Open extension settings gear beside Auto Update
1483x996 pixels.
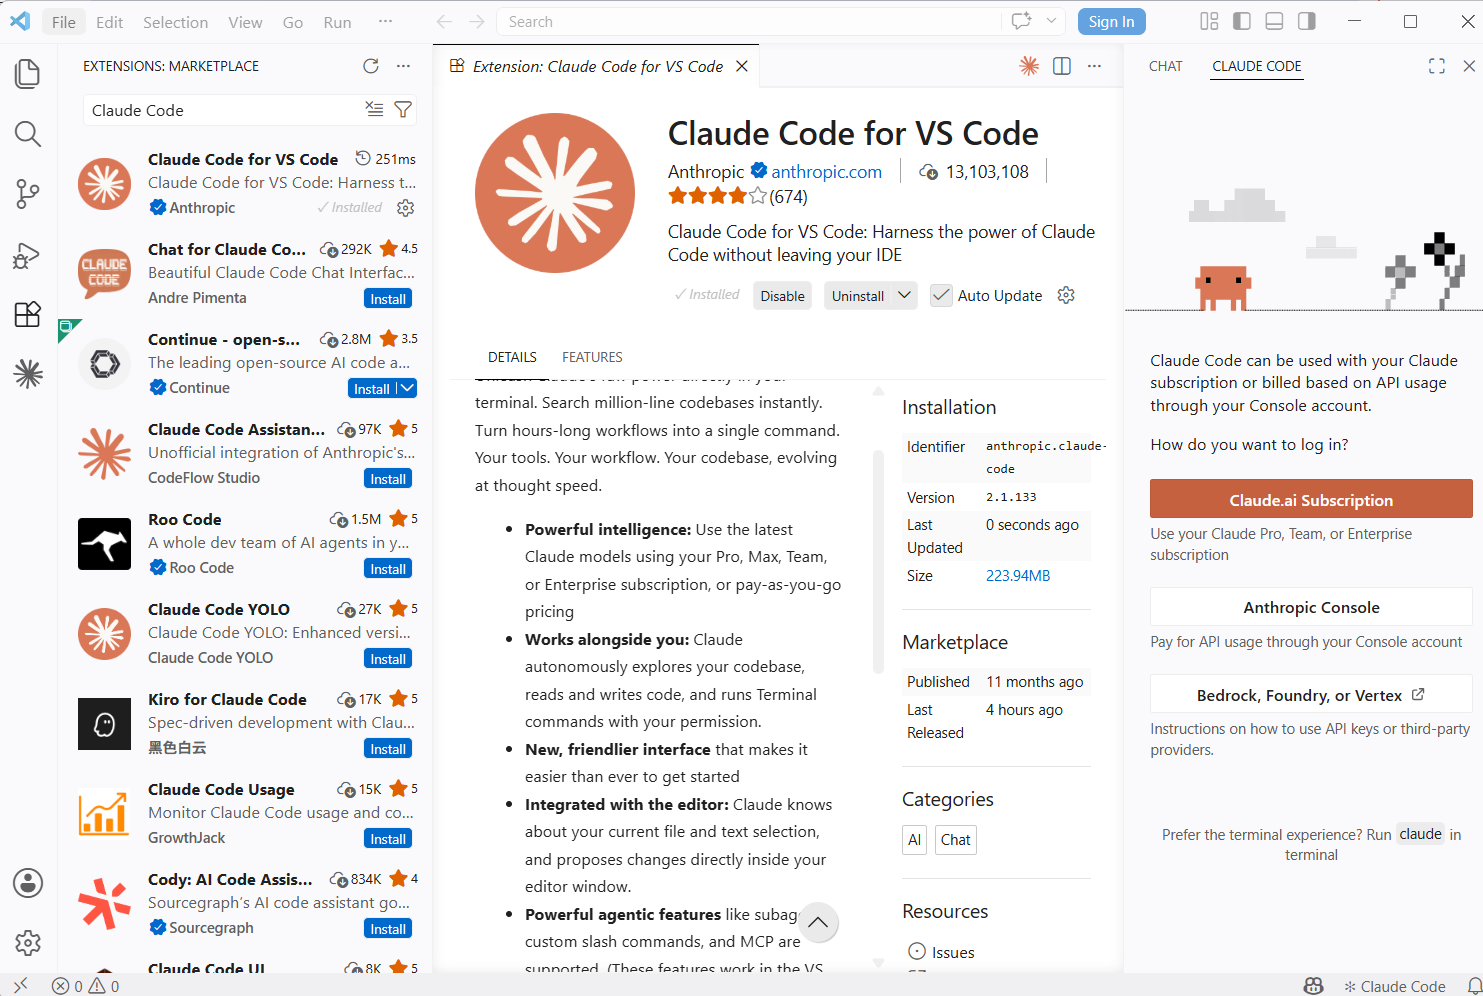coord(1066,295)
